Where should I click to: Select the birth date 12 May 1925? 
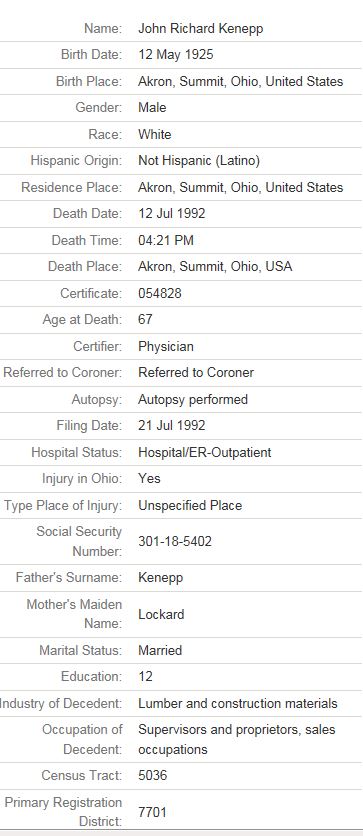tap(175, 54)
